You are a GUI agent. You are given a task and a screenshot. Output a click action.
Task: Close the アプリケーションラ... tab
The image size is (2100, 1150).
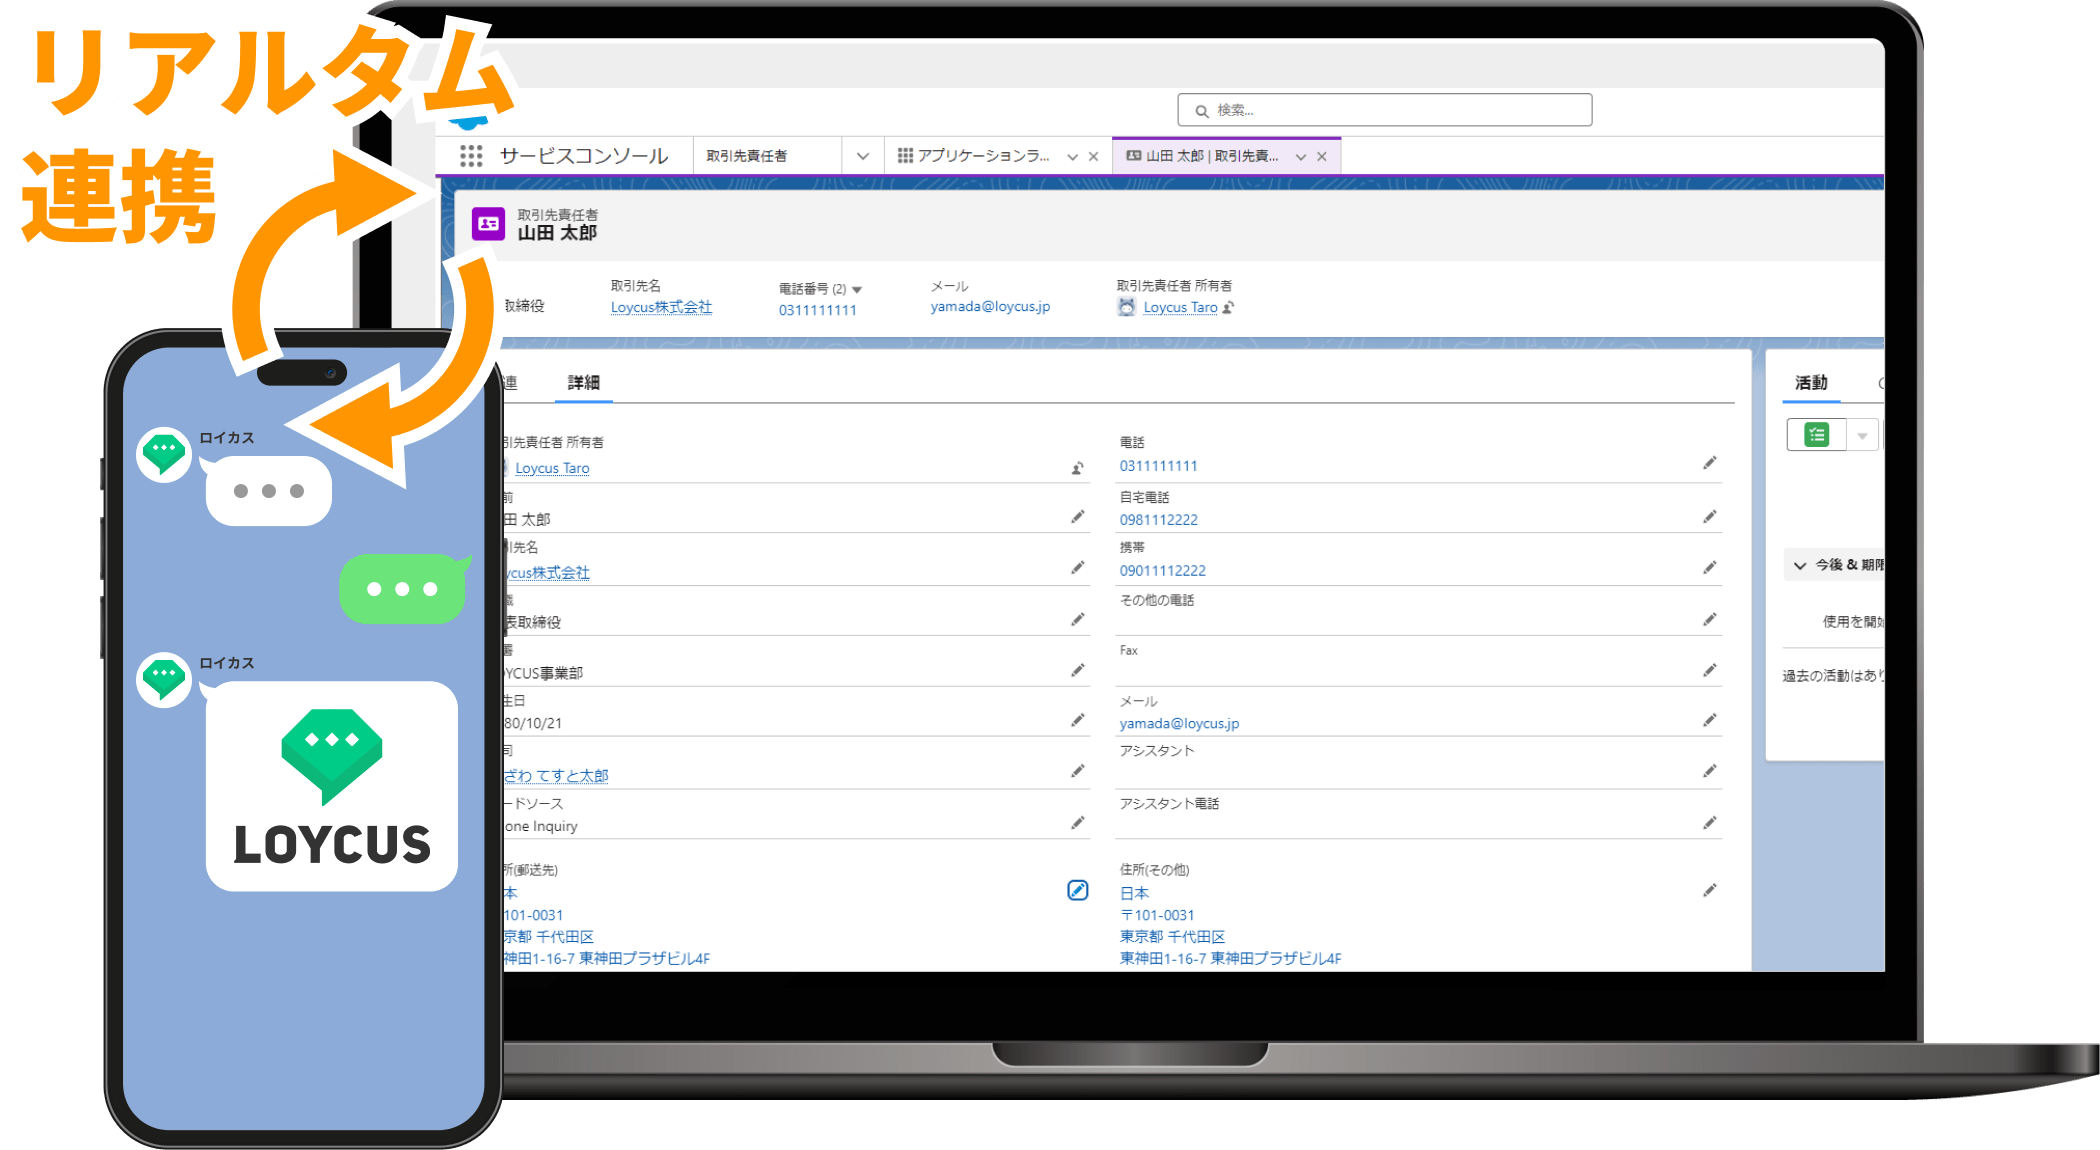pos(1093,157)
